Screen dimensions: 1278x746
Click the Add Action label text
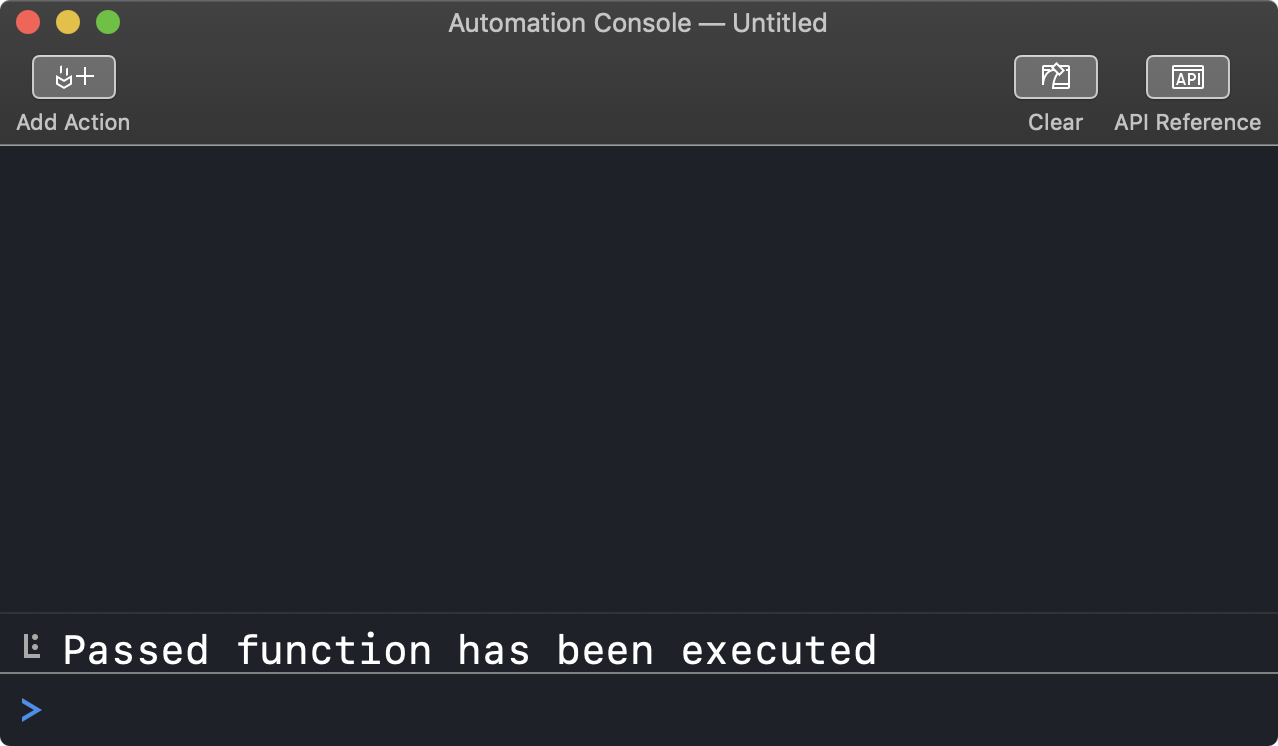72,122
